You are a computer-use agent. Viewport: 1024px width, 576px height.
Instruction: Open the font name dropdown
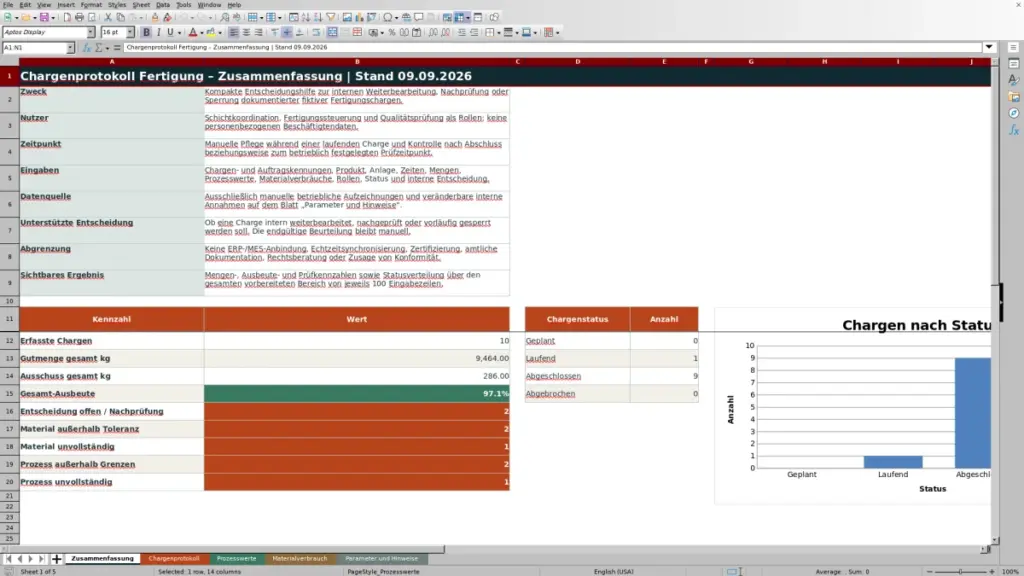[x=91, y=32]
